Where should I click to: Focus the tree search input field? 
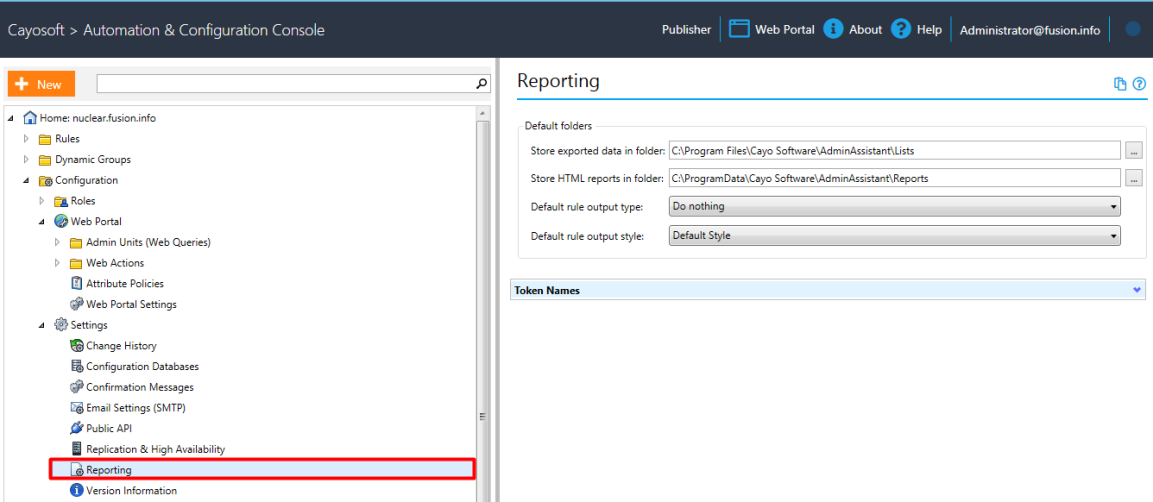click(287, 84)
